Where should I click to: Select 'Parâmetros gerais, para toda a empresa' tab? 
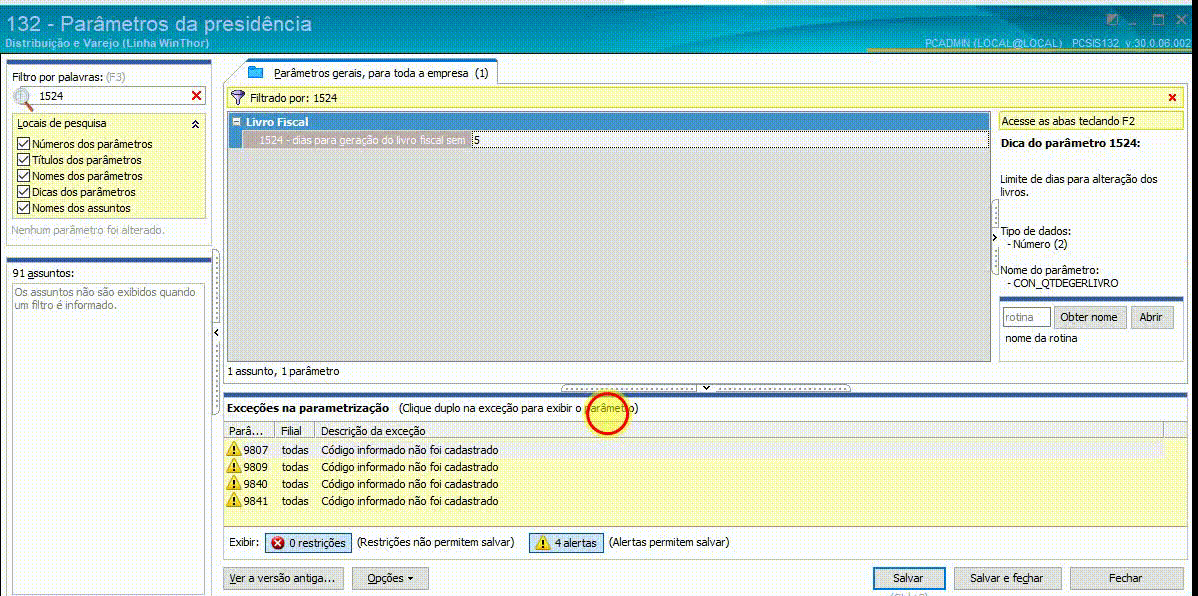pyautogui.click(x=371, y=73)
